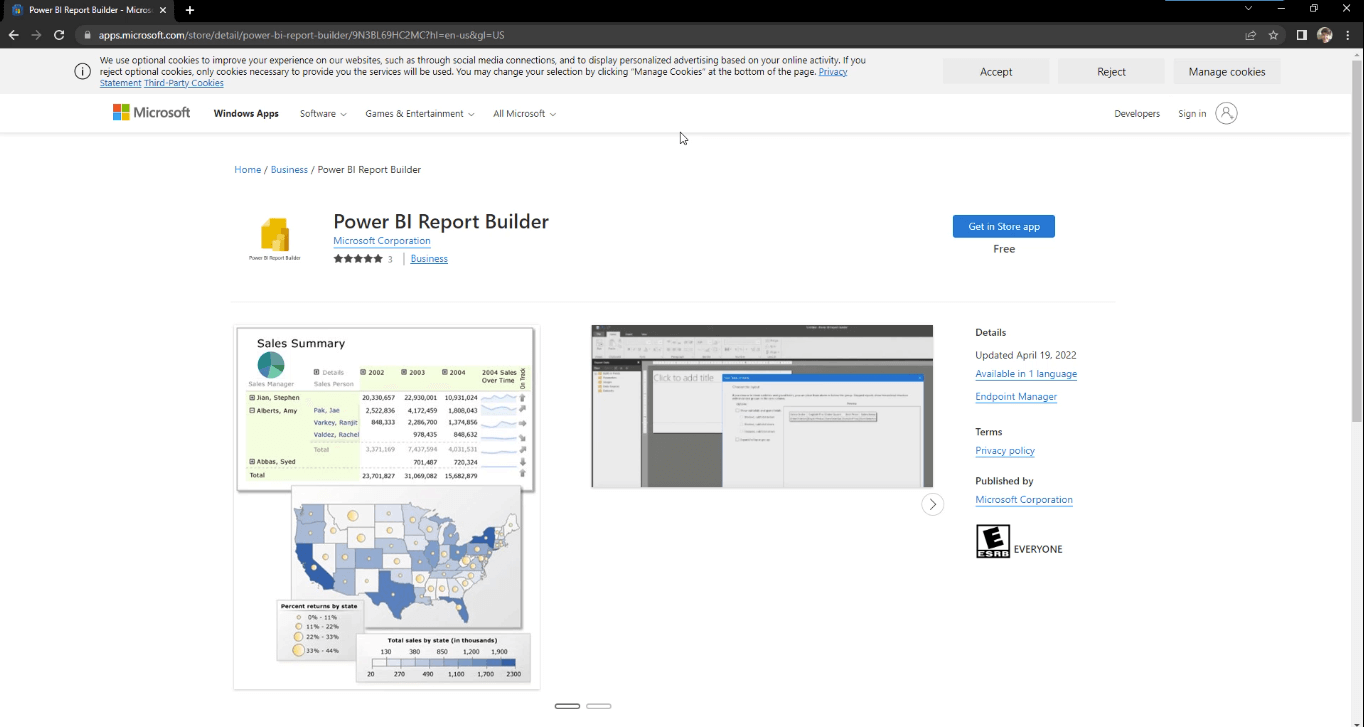The image size is (1364, 727).
Task: Go to Business breadcrumb
Action: [289, 170]
